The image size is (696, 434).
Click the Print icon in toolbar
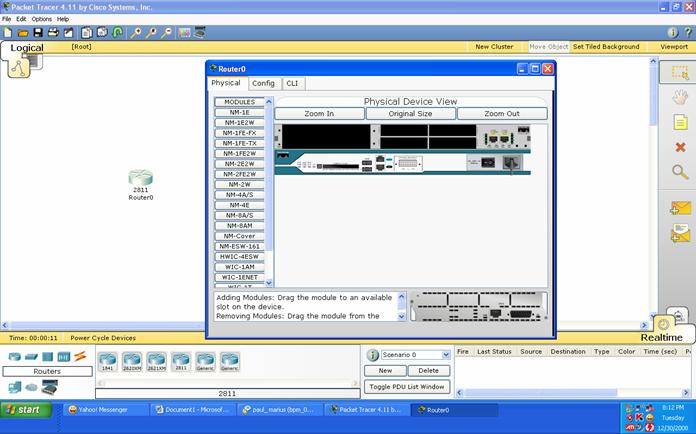click(53, 32)
